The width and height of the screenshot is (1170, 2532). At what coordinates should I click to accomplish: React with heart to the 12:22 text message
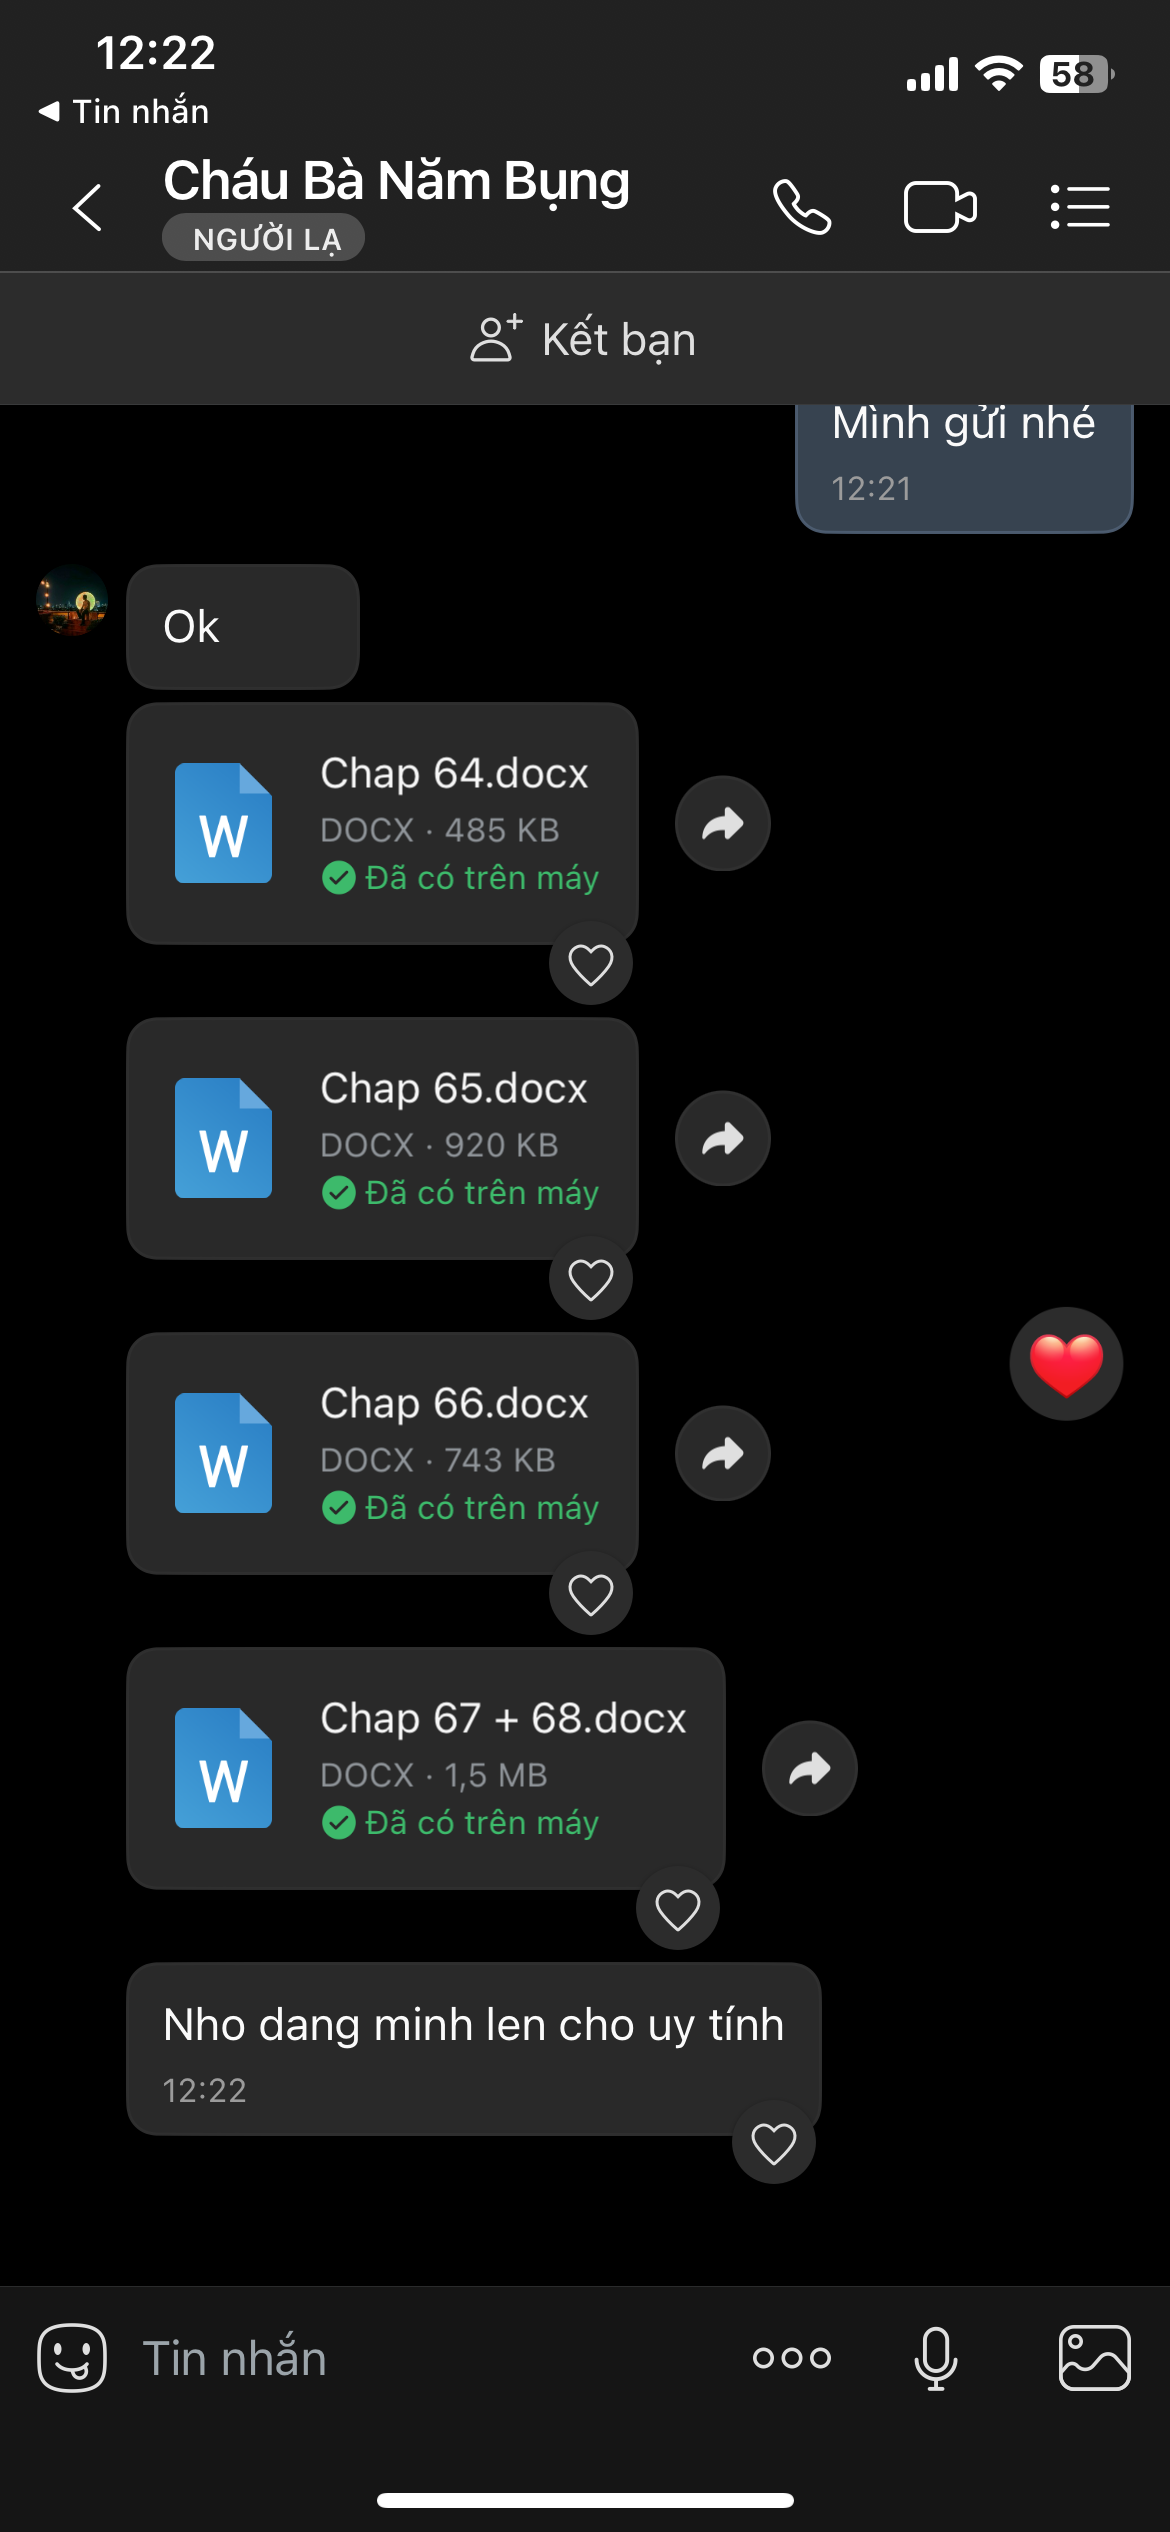pos(774,2143)
